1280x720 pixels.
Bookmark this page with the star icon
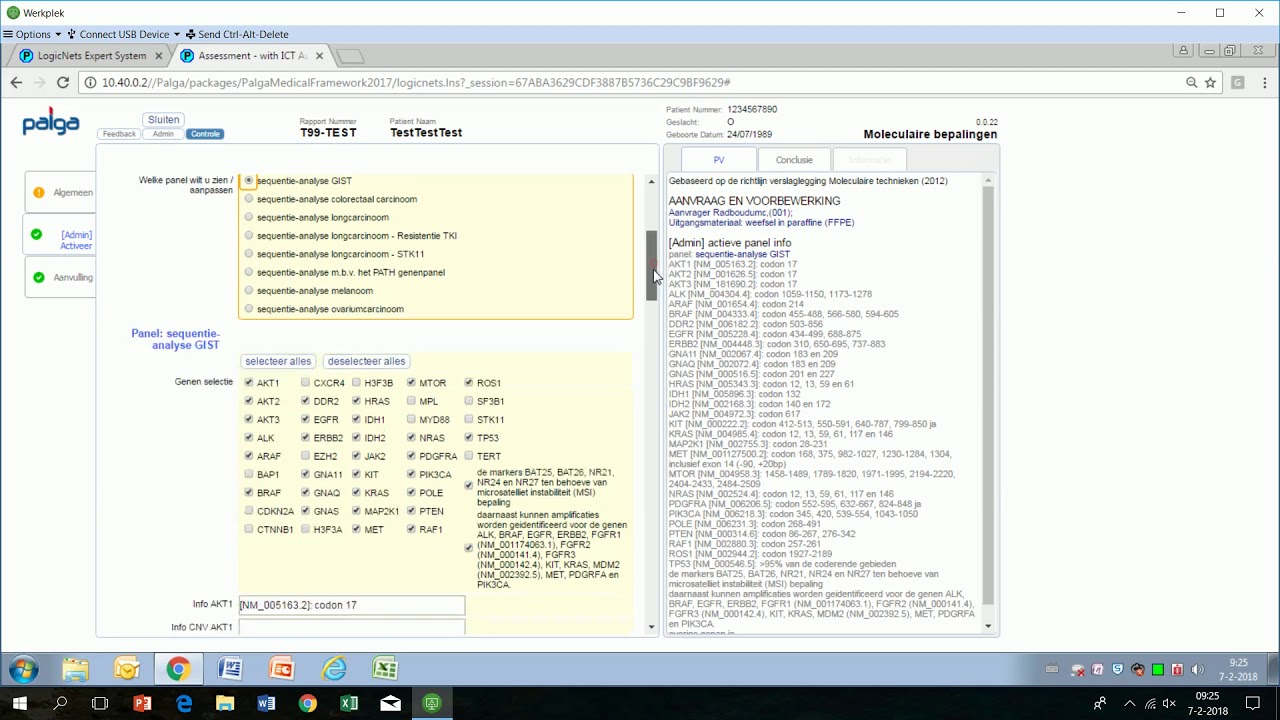[1210, 83]
